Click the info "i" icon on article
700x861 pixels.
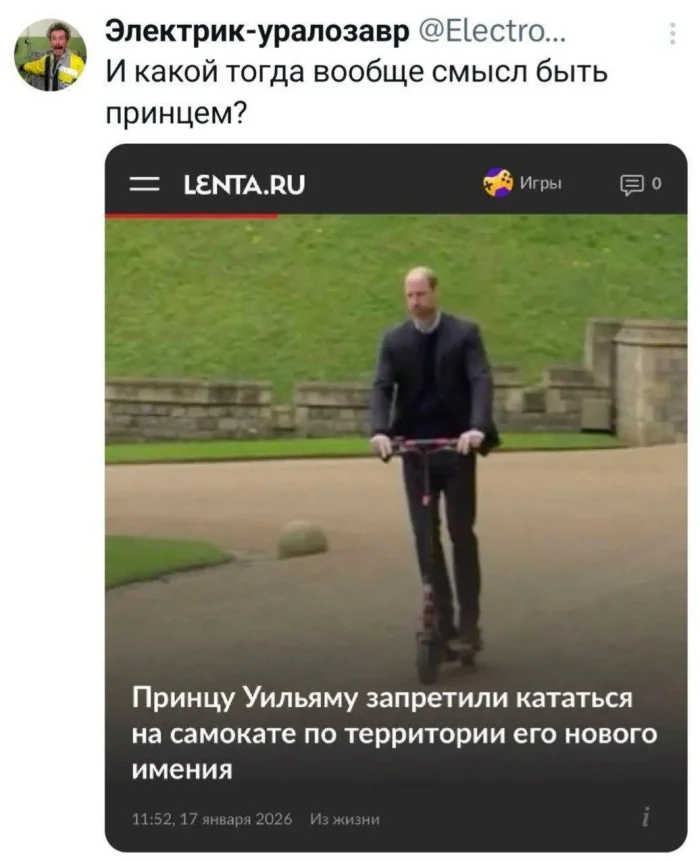coord(647,817)
